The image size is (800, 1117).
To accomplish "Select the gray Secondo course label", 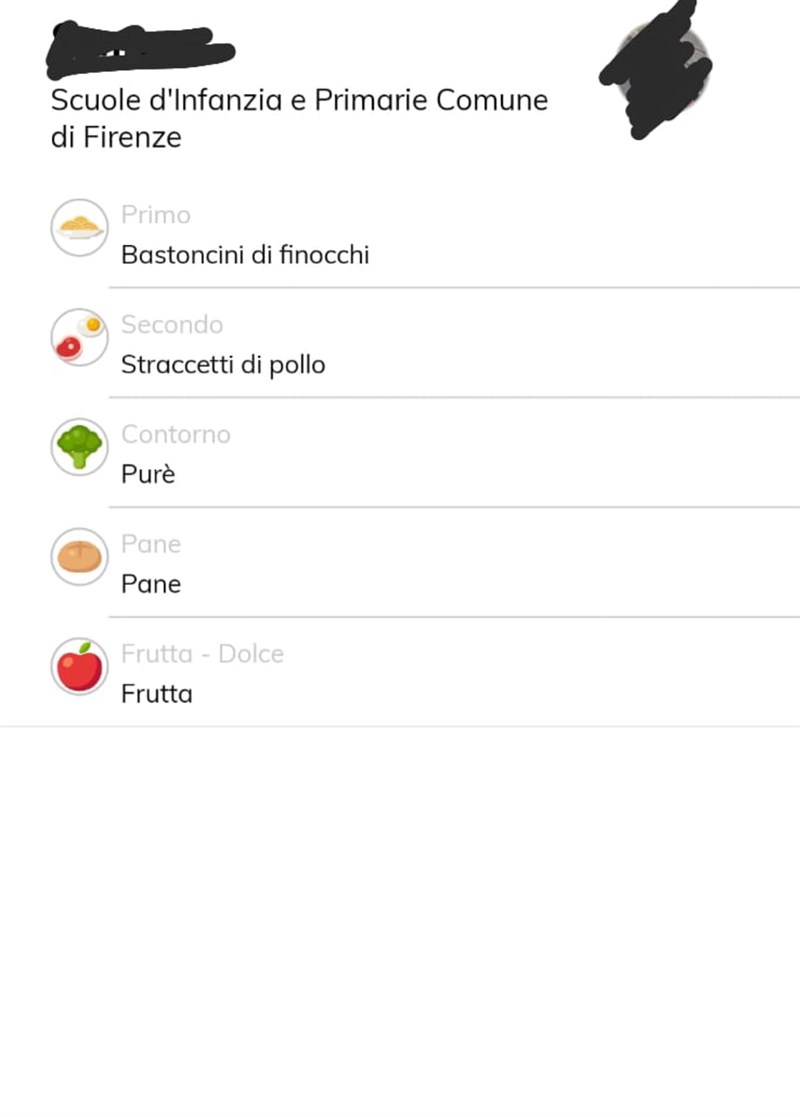I will click(x=171, y=325).
